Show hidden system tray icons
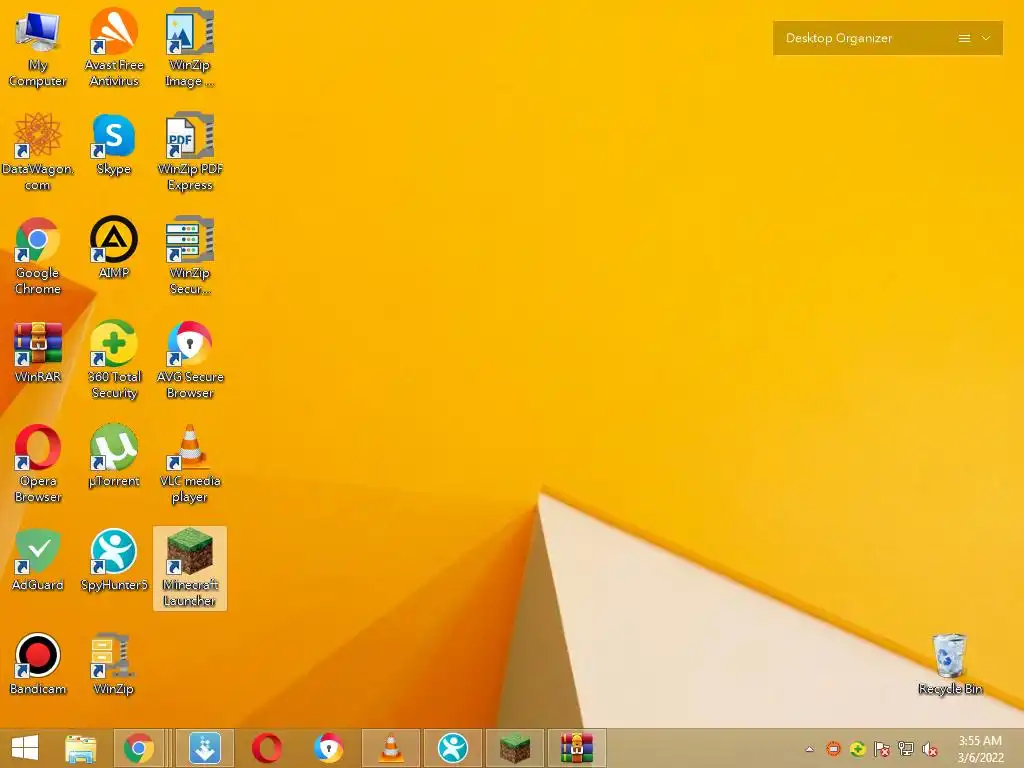Viewport: 1024px width, 768px height. tap(810, 749)
